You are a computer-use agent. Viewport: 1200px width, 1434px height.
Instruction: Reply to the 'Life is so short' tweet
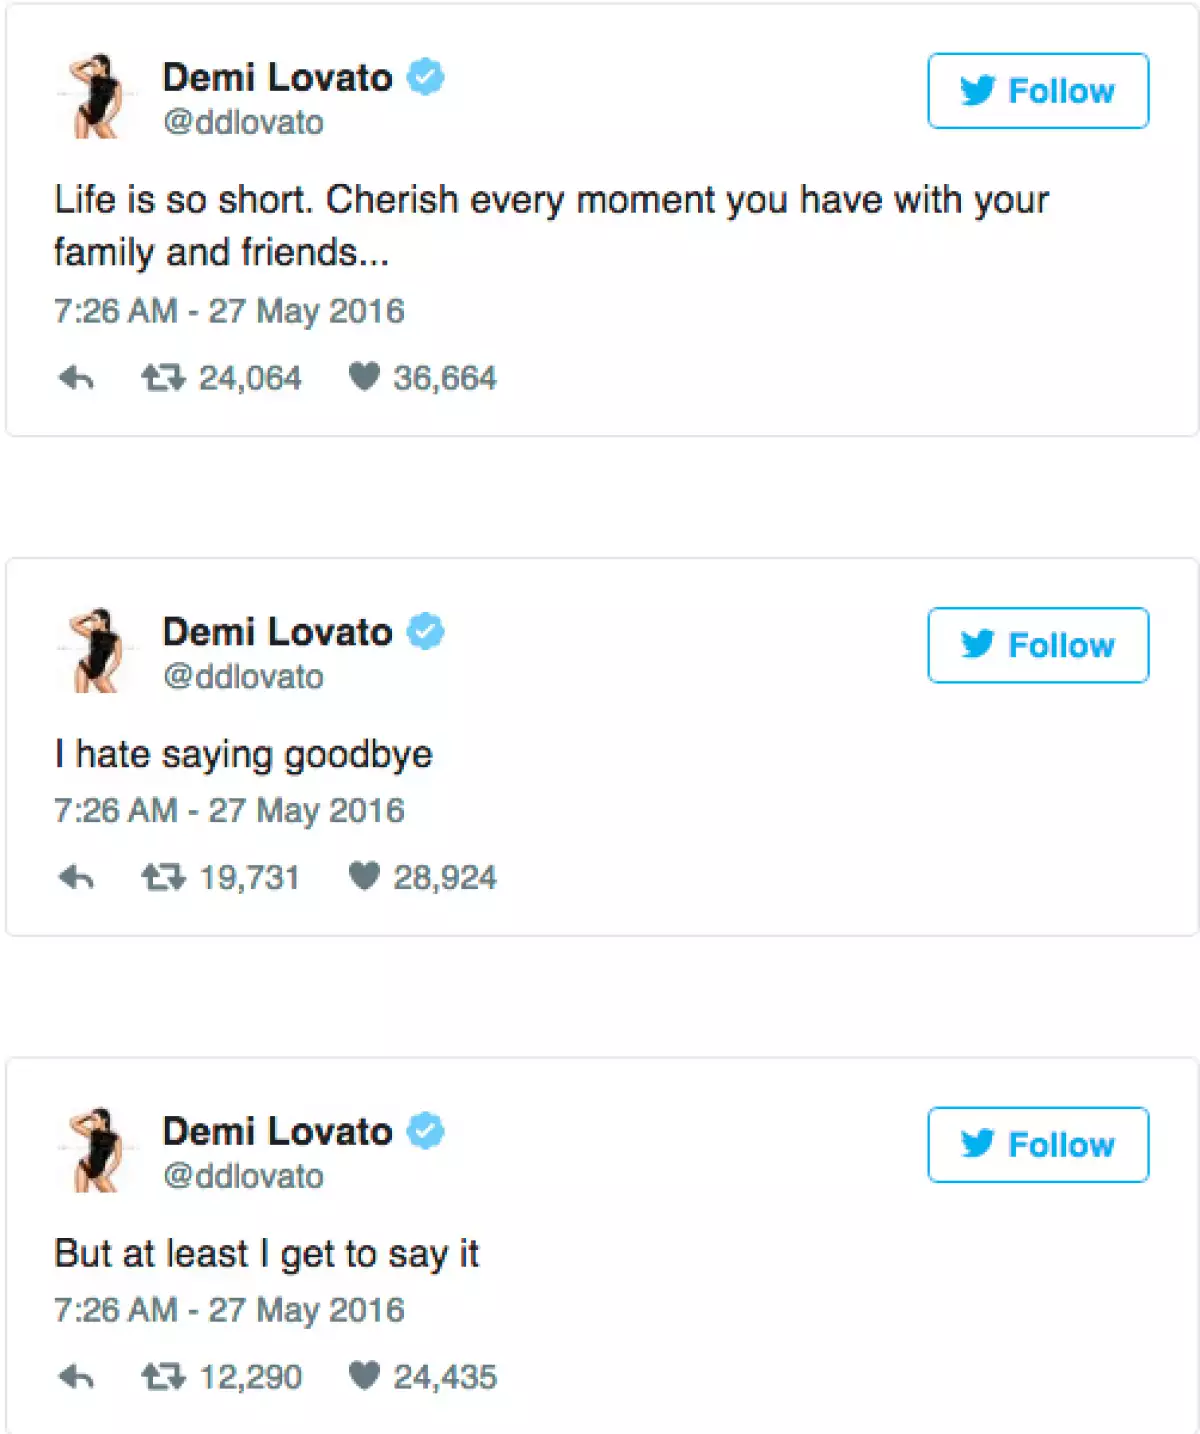pyautogui.click(x=76, y=378)
